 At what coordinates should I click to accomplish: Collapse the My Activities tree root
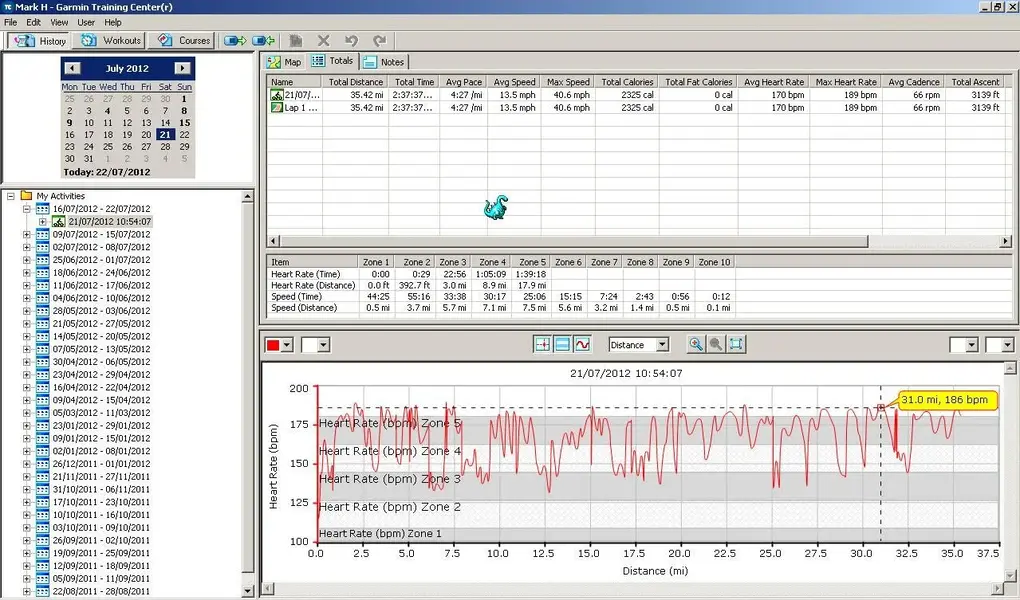[x=10, y=196]
